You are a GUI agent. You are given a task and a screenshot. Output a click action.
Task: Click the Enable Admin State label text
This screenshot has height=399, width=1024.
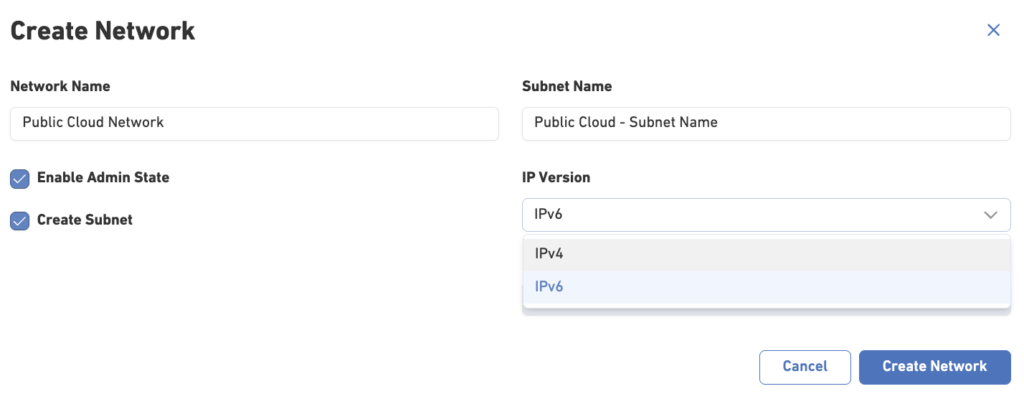[103, 178]
